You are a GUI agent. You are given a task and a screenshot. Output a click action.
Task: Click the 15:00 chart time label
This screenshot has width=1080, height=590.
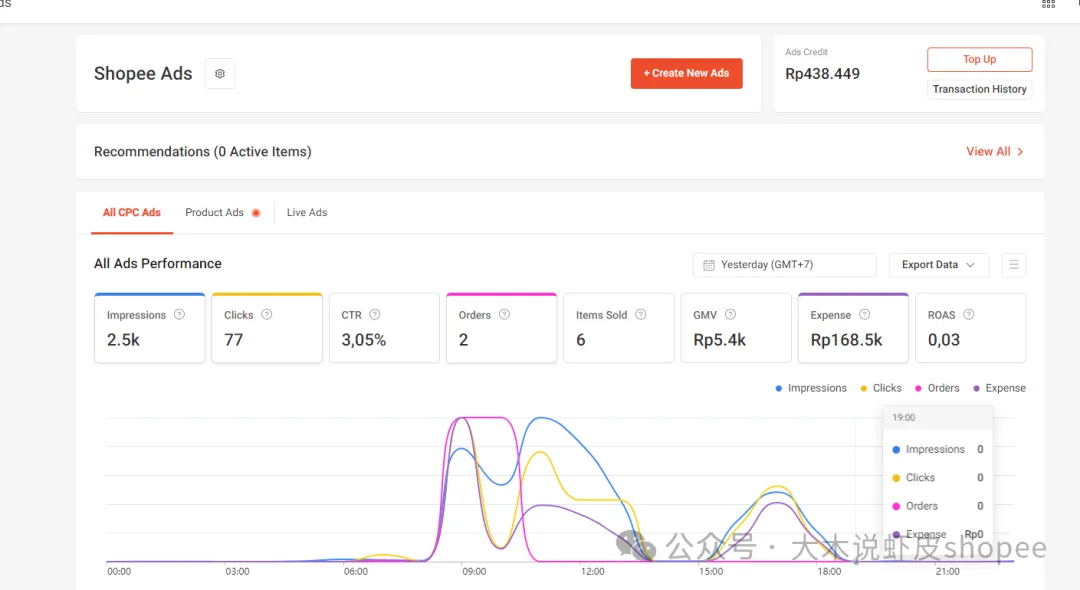coord(711,571)
